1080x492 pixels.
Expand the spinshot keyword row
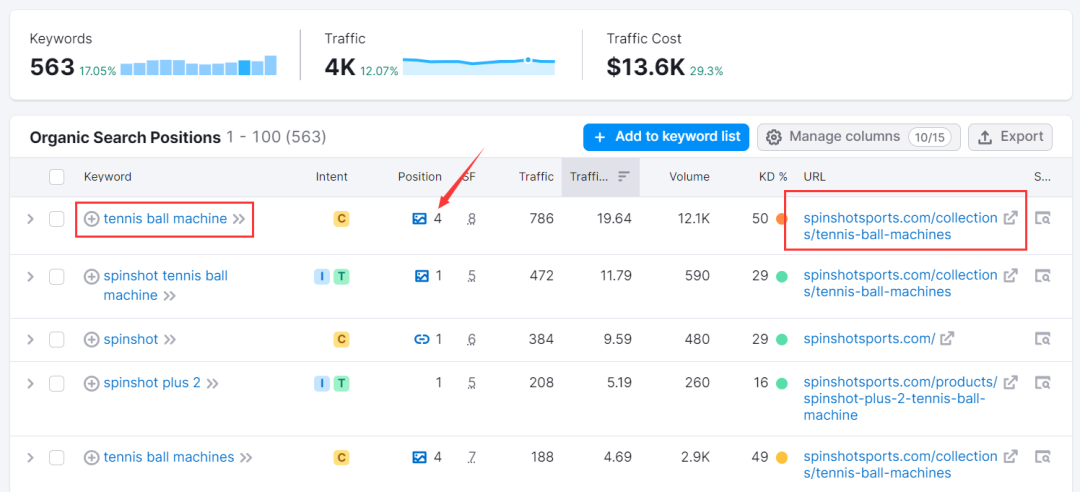(x=30, y=340)
